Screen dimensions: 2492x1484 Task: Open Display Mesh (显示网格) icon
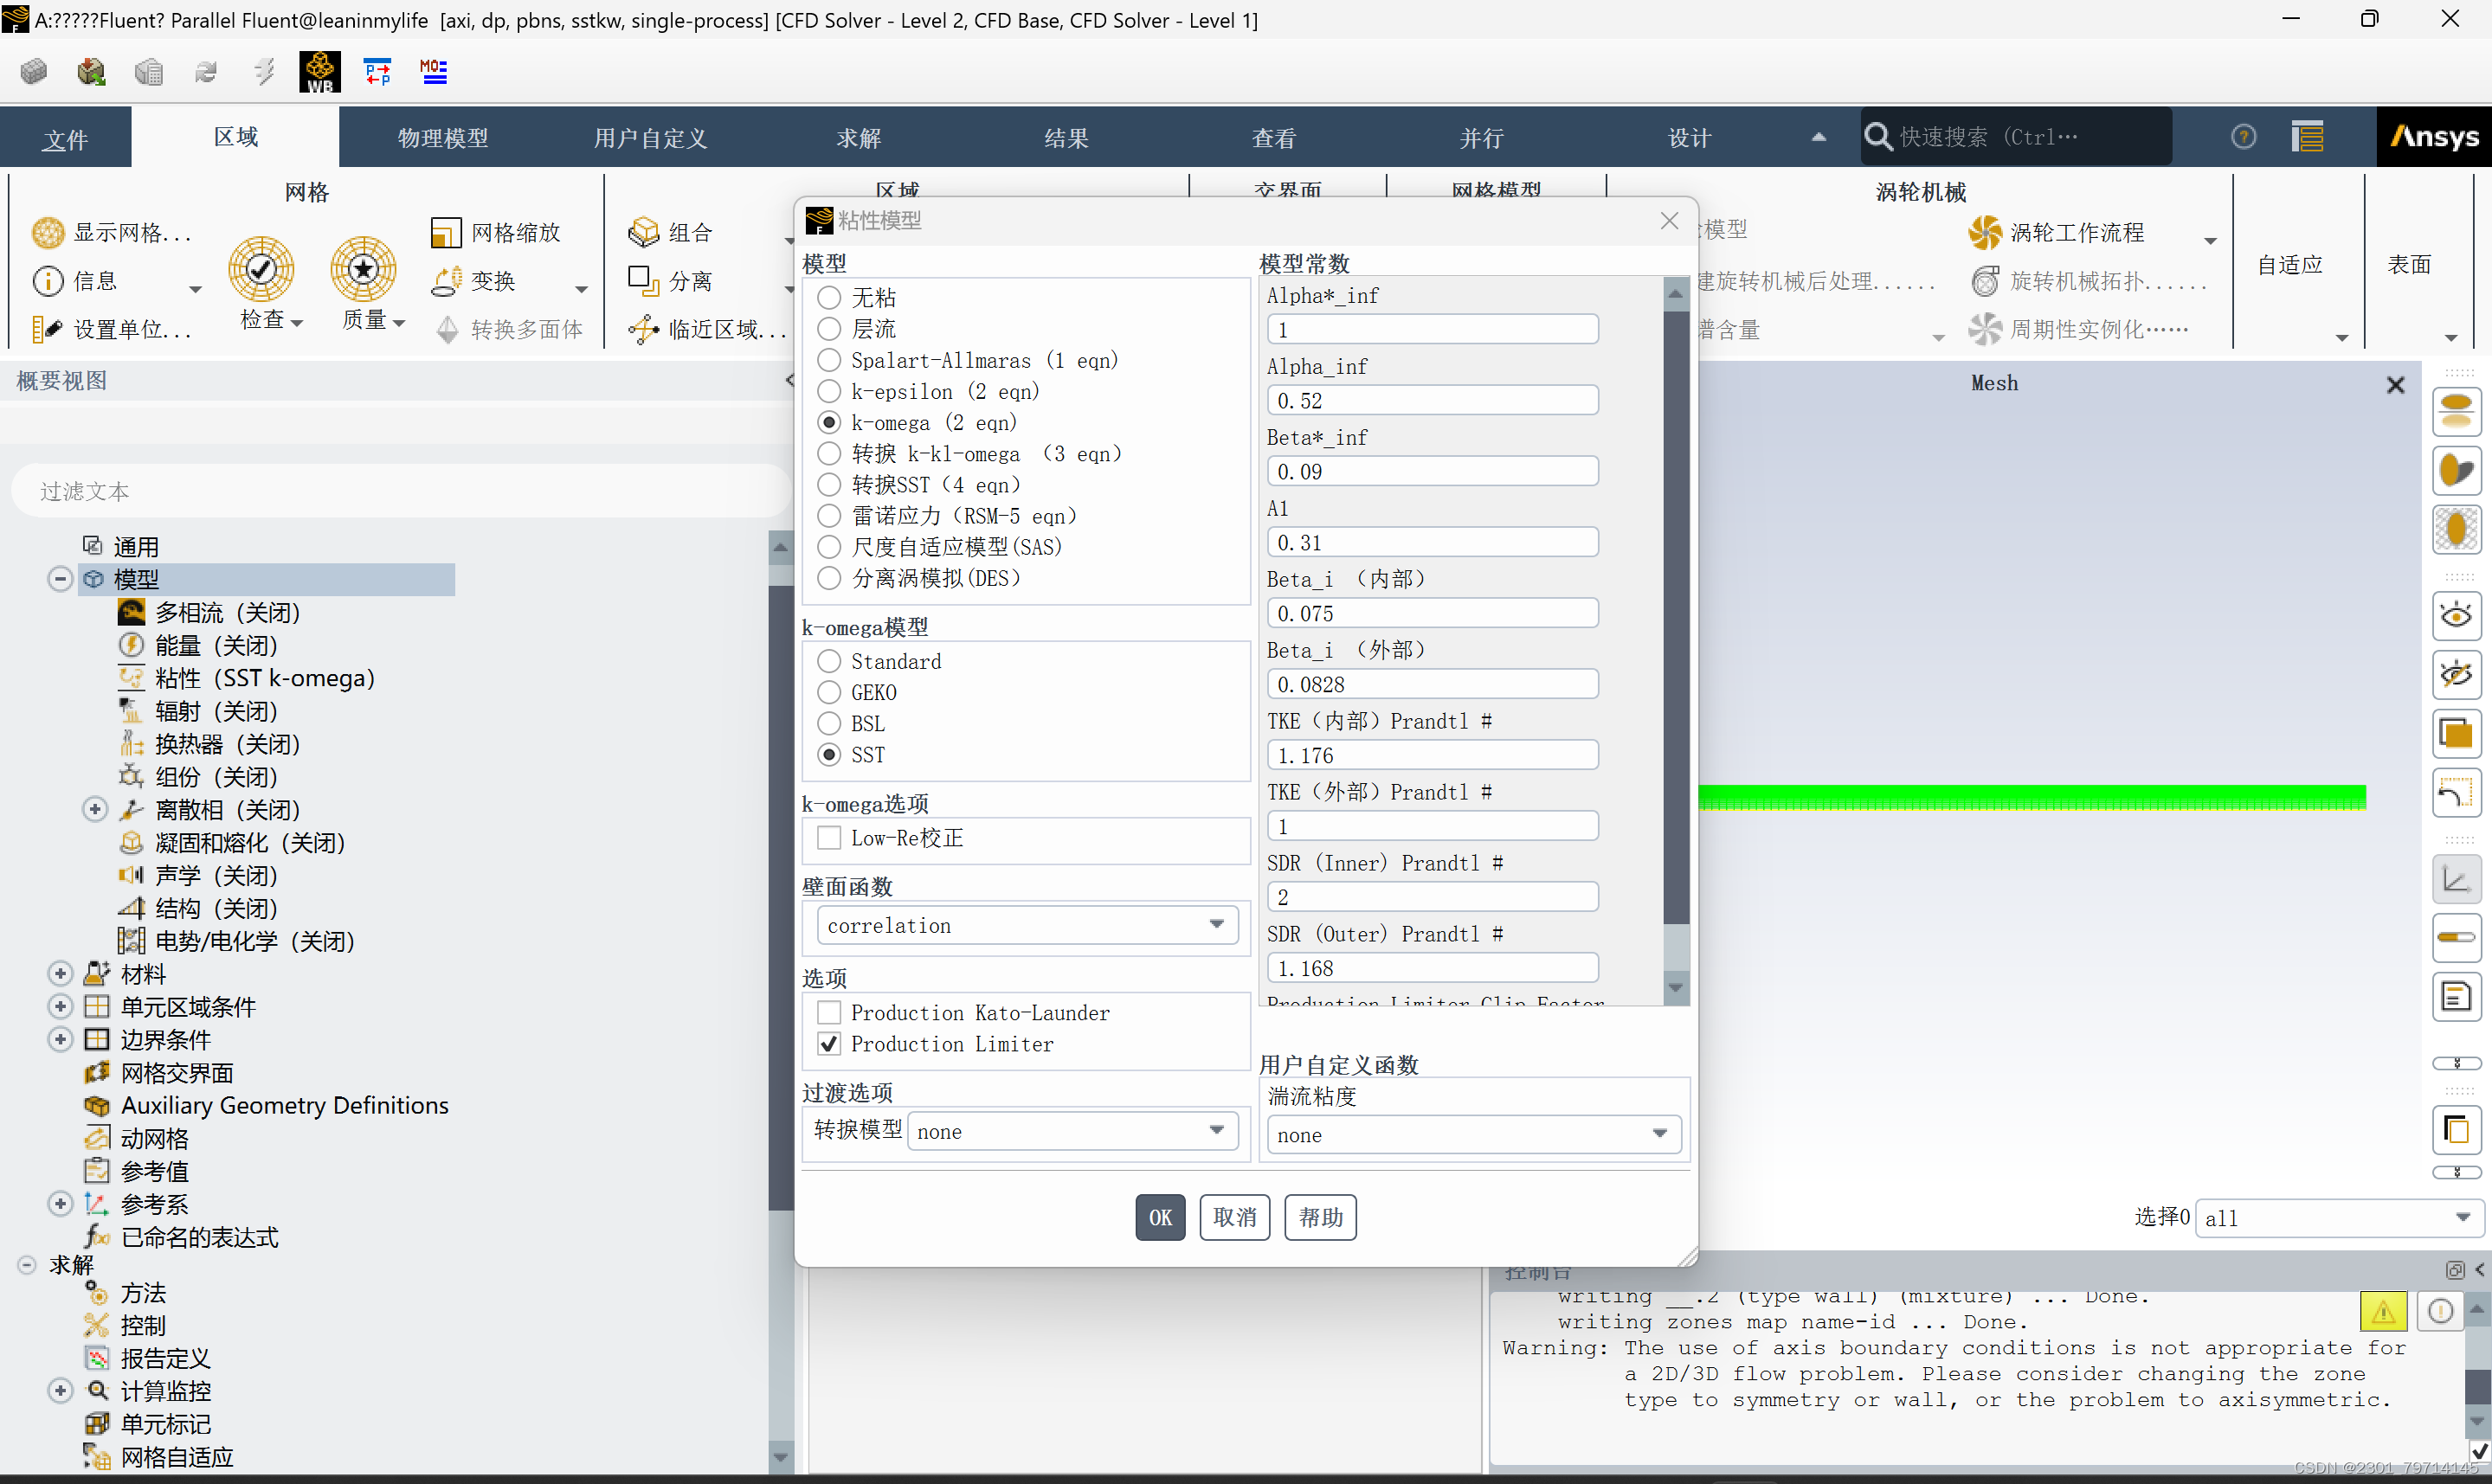tap(48, 233)
